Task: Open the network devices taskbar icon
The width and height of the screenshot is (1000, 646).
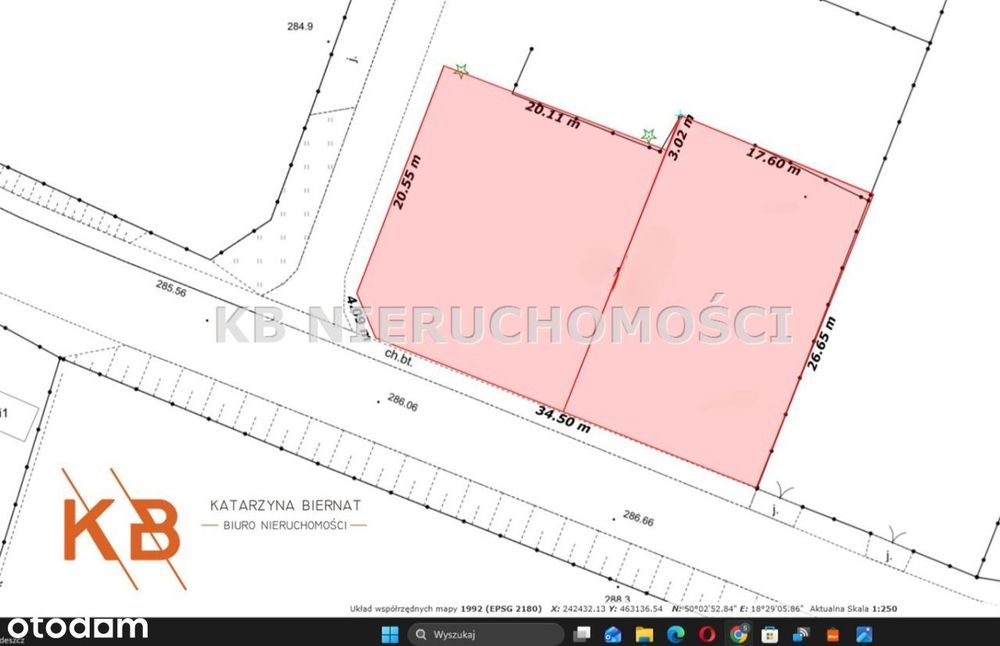Action: [x=801, y=634]
